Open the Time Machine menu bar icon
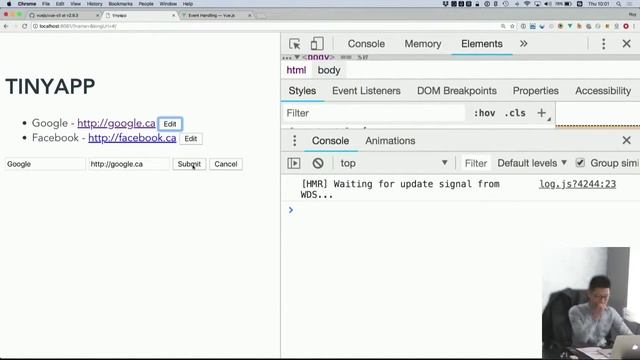This screenshot has height=360, width=640. point(506,4)
